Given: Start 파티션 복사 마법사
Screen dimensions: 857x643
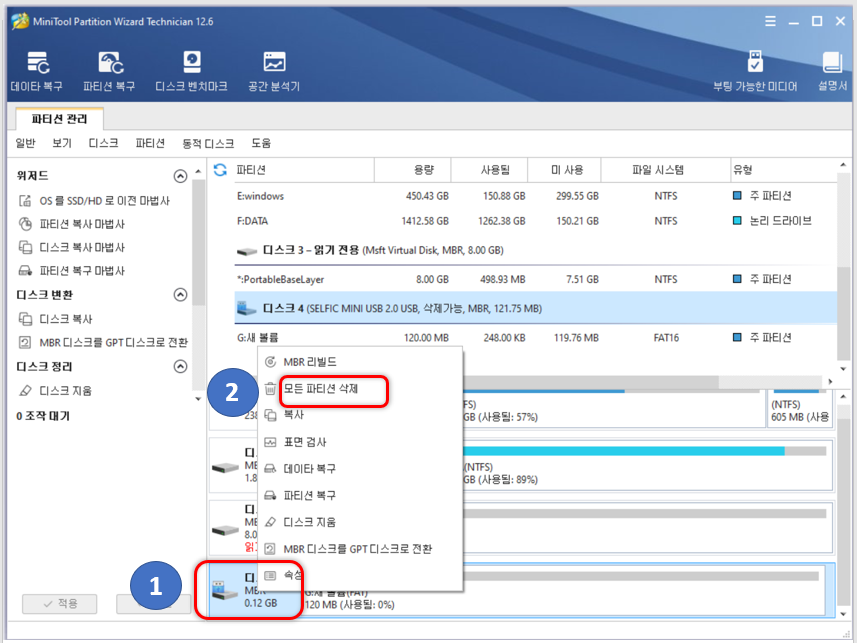Looking at the screenshot, I should coord(72,224).
